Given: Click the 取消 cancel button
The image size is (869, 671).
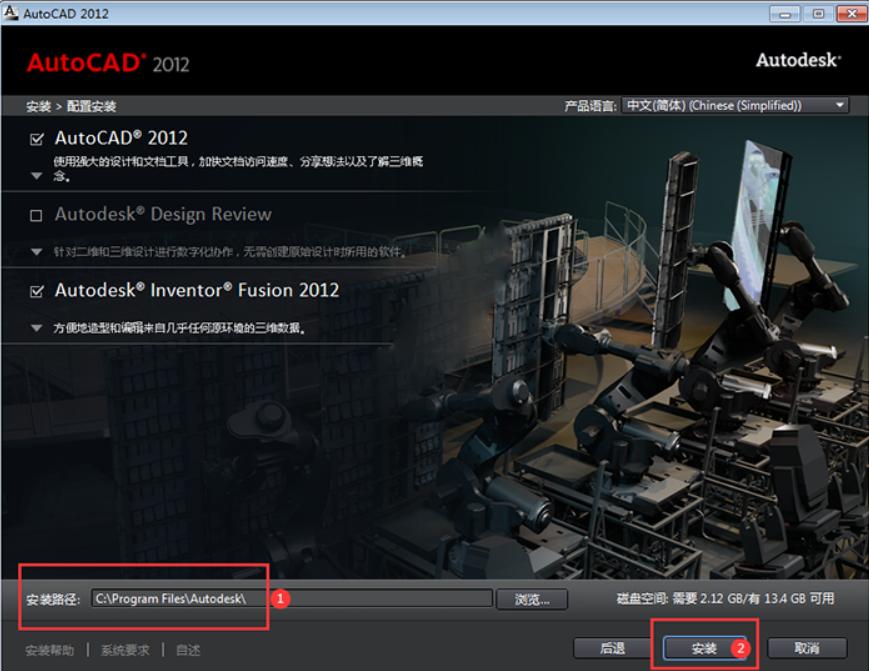Looking at the screenshot, I should (x=807, y=648).
